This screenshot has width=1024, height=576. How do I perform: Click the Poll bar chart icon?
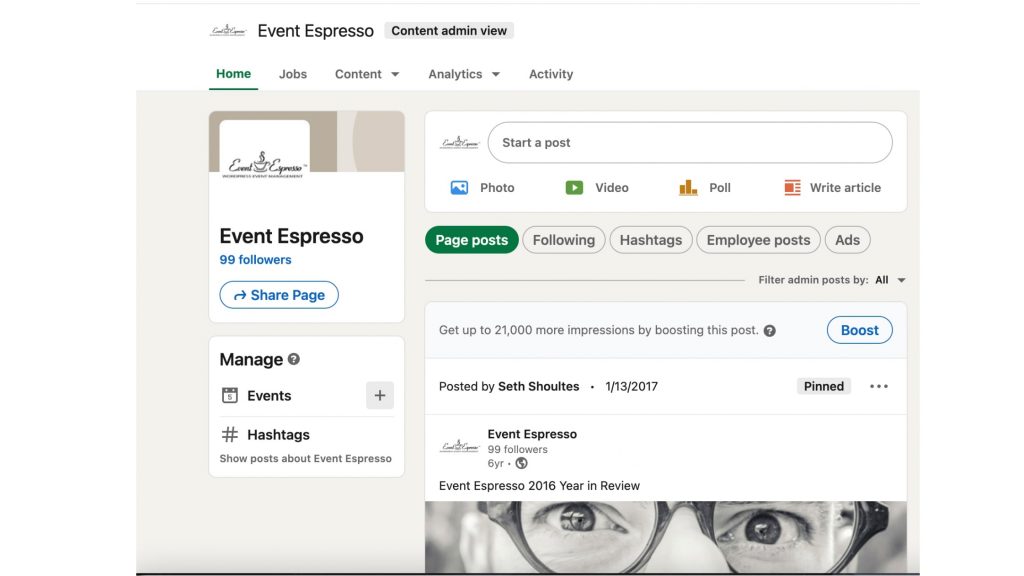(688, 188)
